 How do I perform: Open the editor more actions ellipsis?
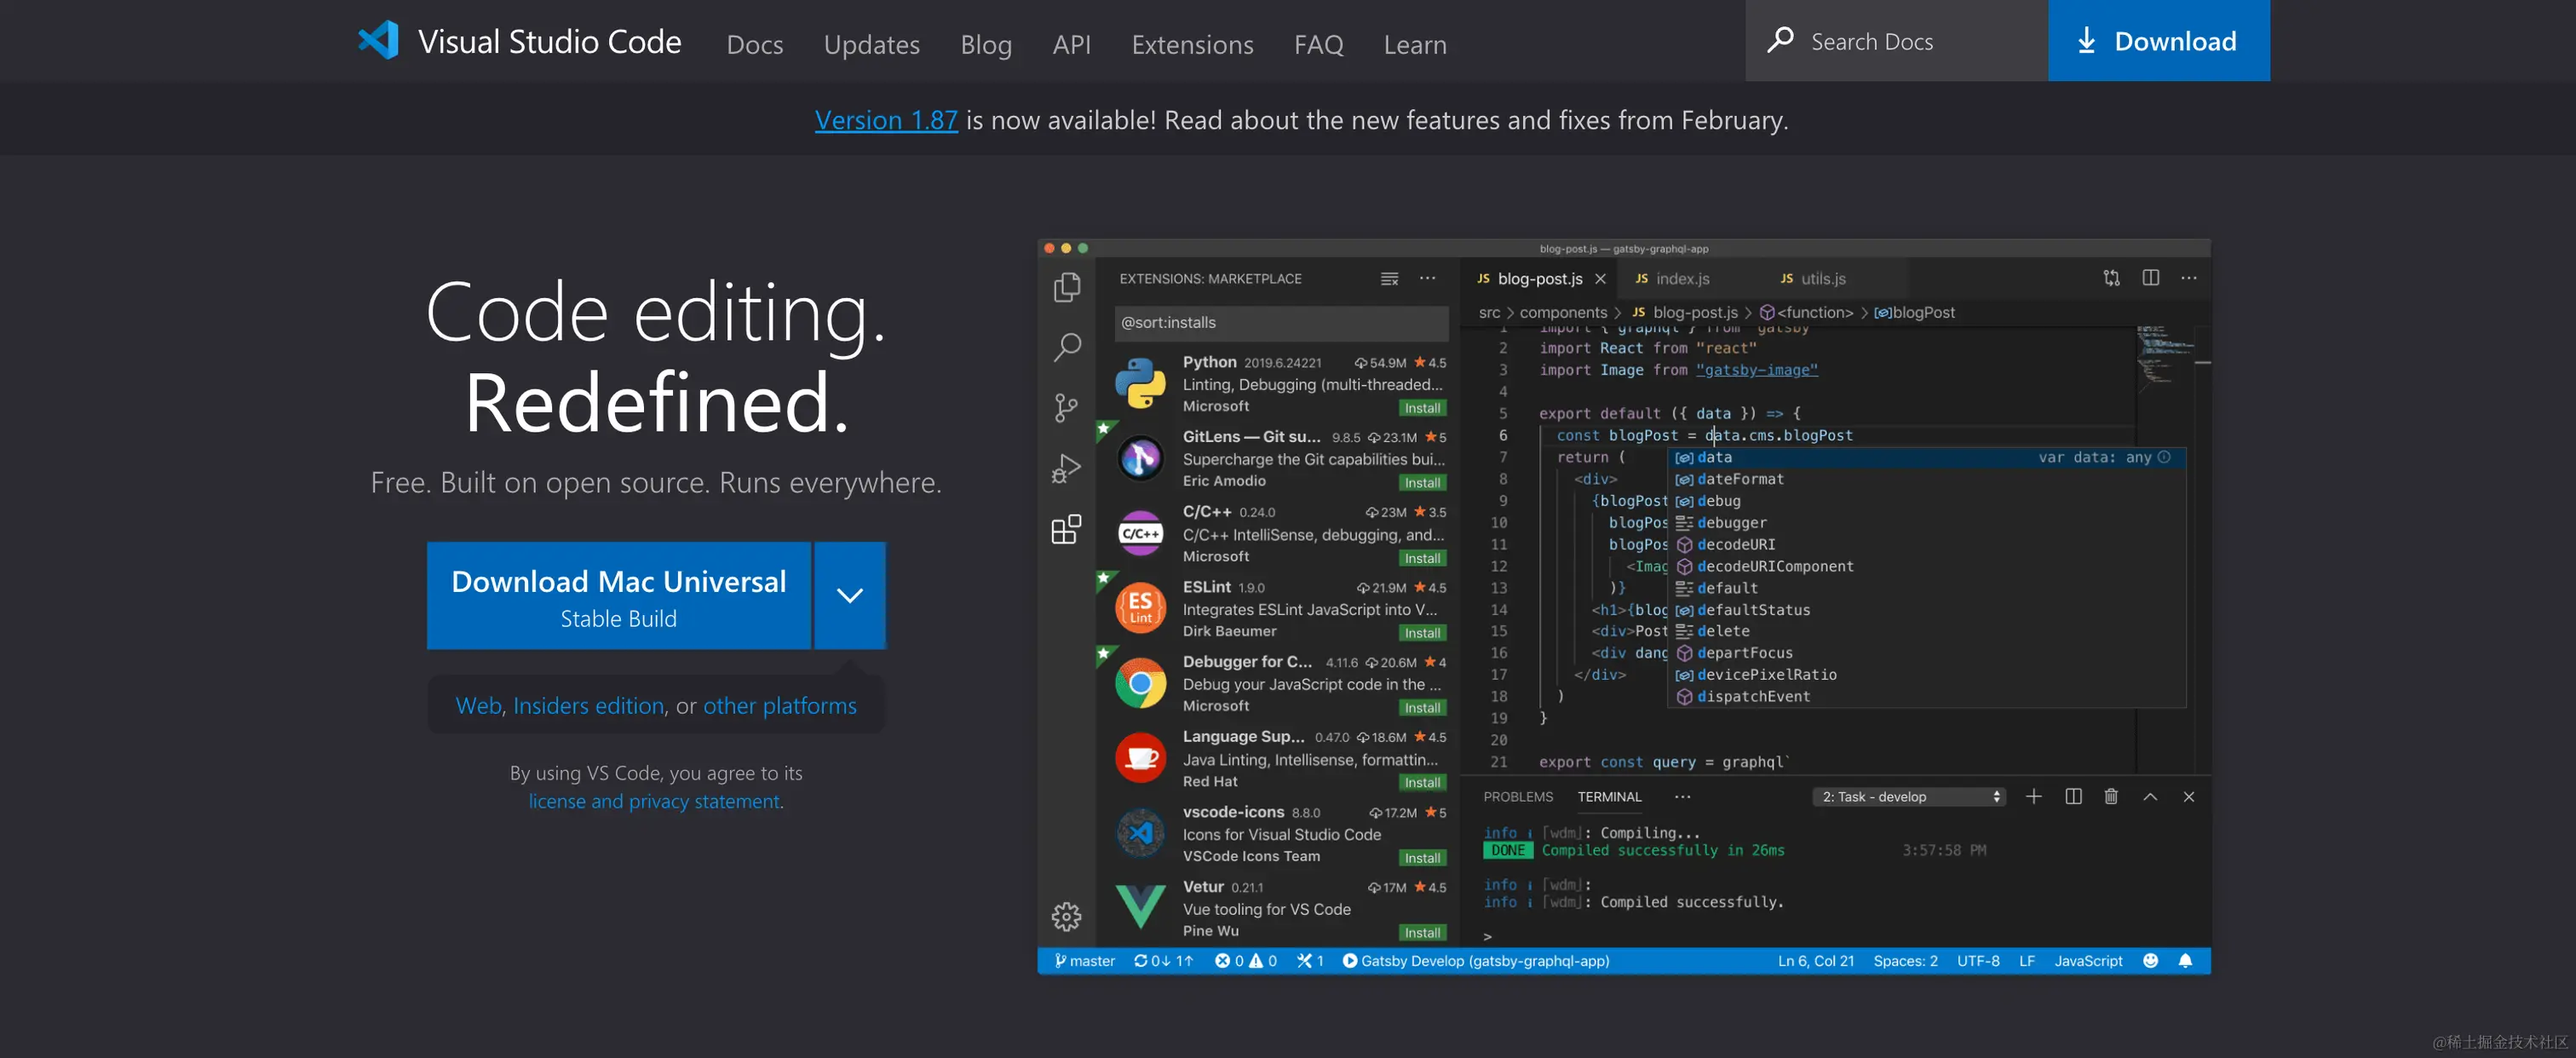point(2189,278)
